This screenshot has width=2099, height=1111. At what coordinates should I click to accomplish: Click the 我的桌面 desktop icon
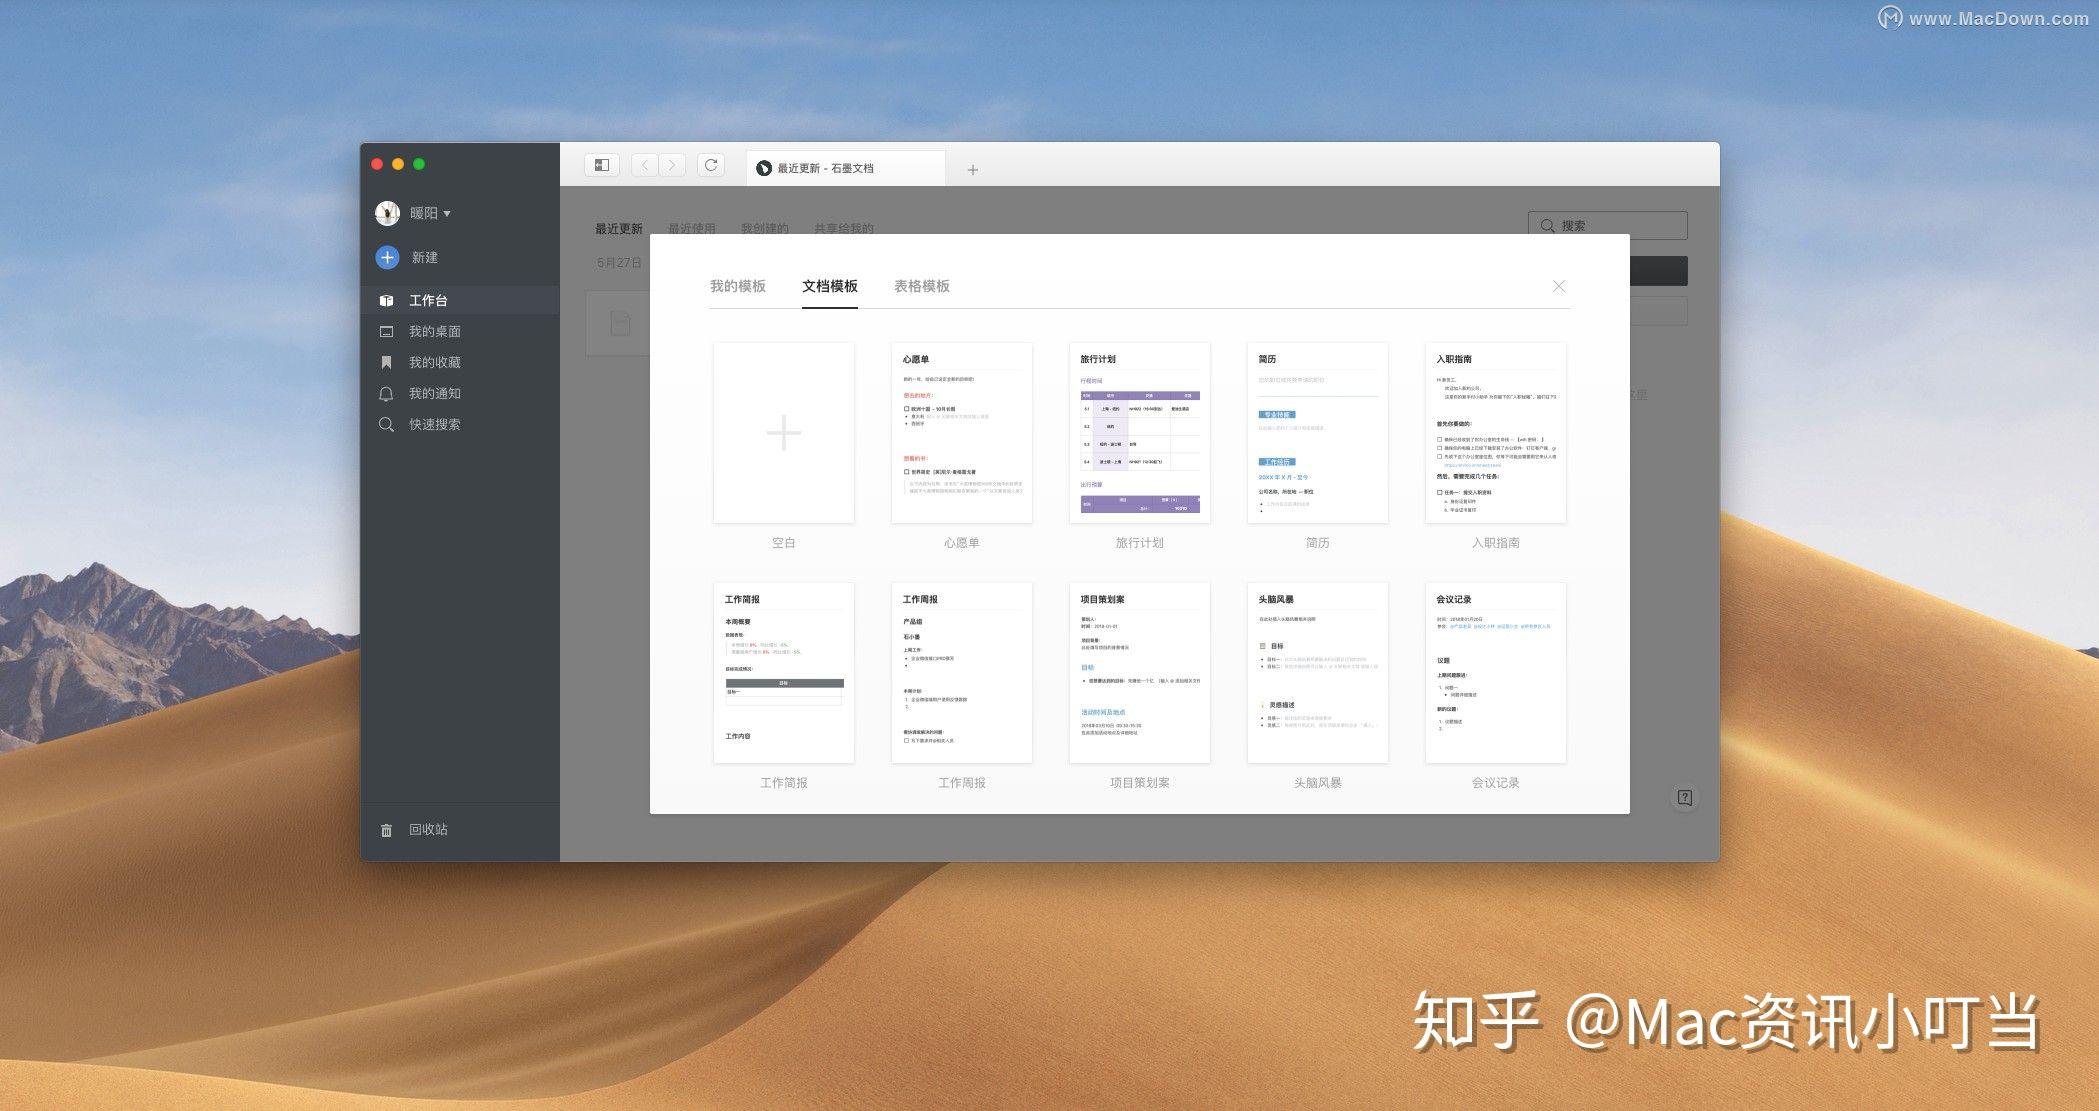386,331
